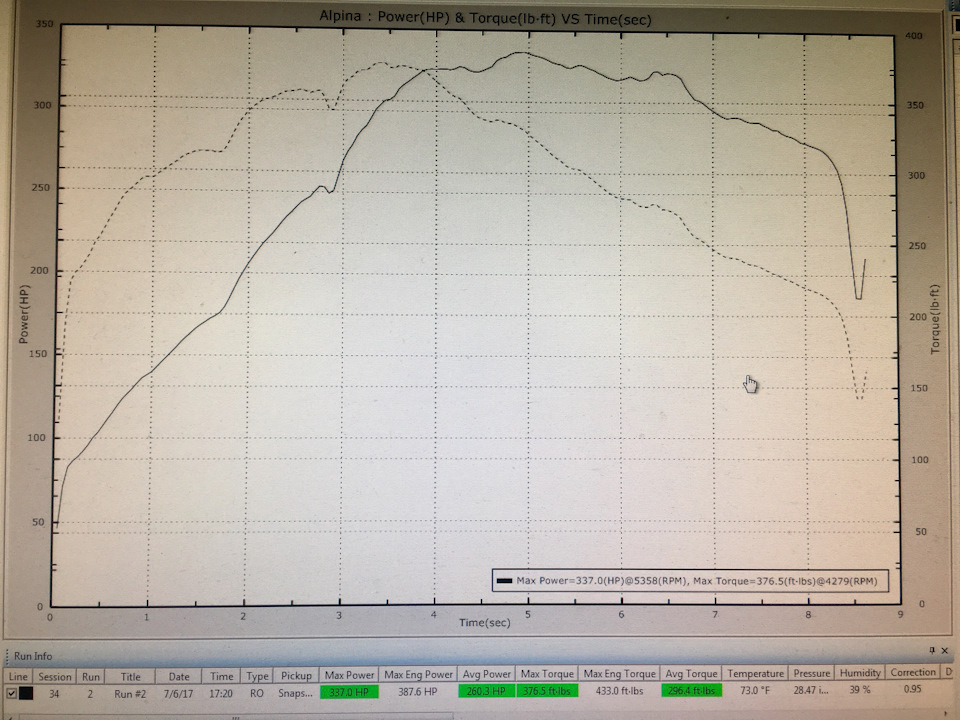The width and height of the screenshot is (960, 720).
Task: Click the Humidity column header
Action: [x=860, y=672]
